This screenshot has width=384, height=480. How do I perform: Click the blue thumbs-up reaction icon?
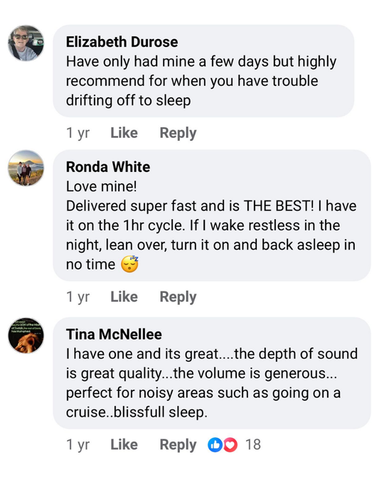[x=215, y=445]
